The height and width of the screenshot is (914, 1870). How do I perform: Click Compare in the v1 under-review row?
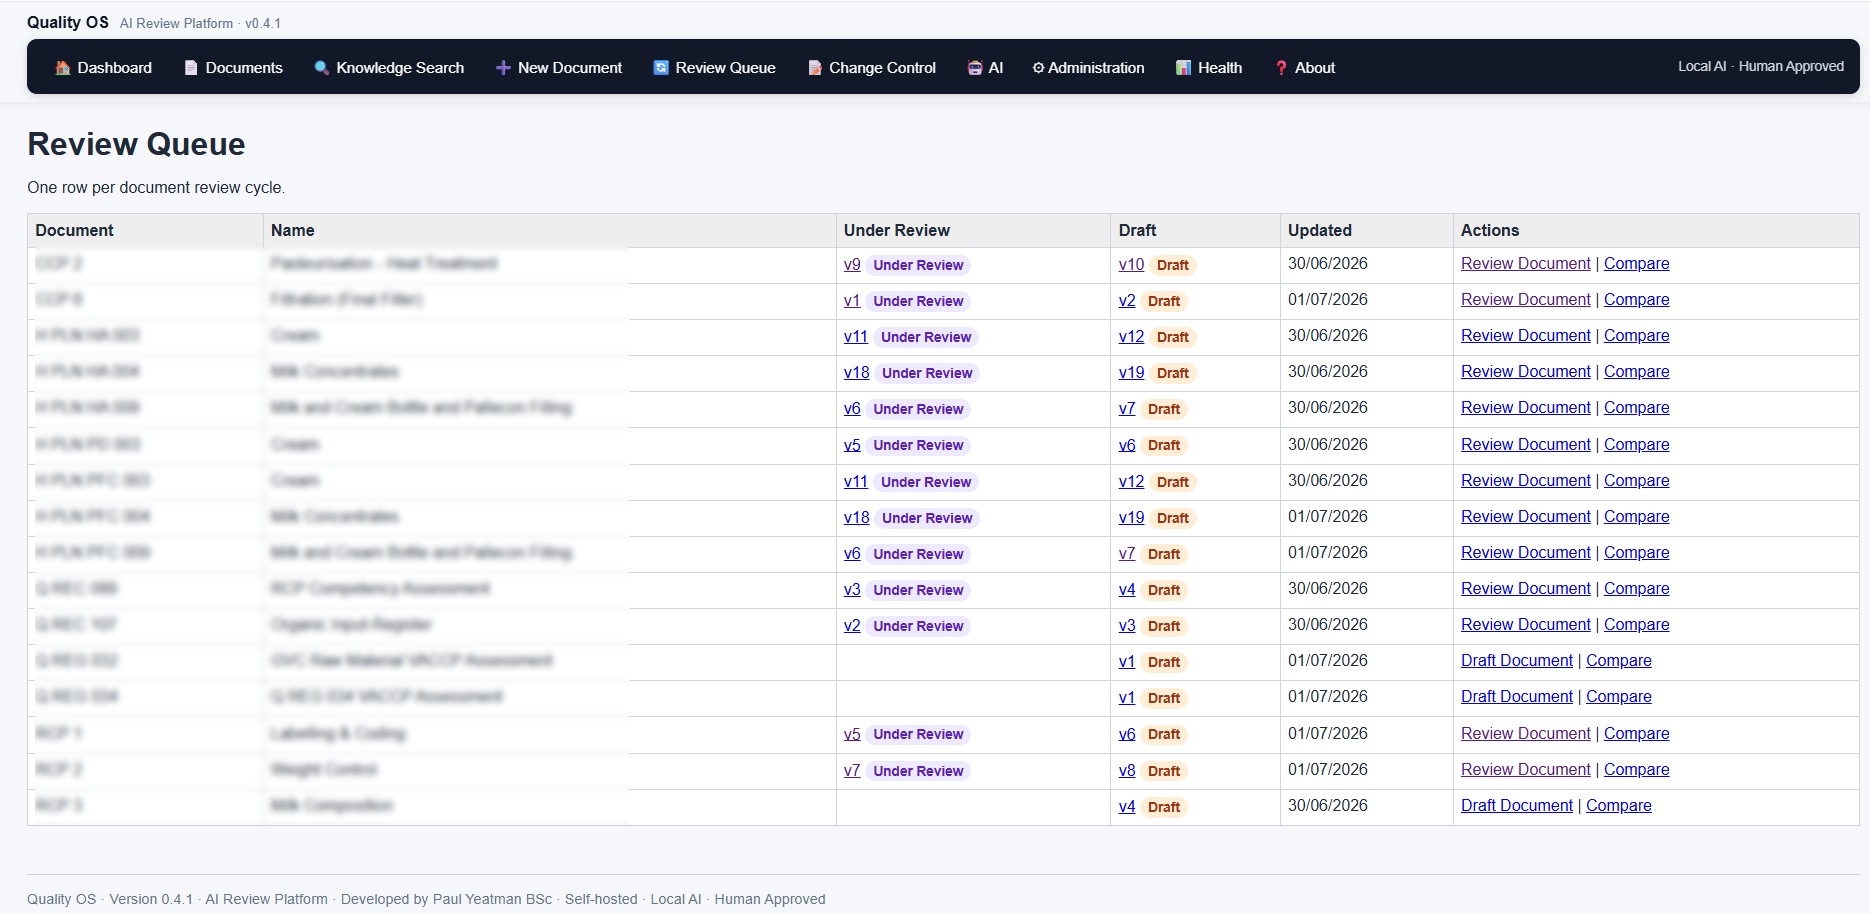pyautogui.click(x=1636, y=300)
